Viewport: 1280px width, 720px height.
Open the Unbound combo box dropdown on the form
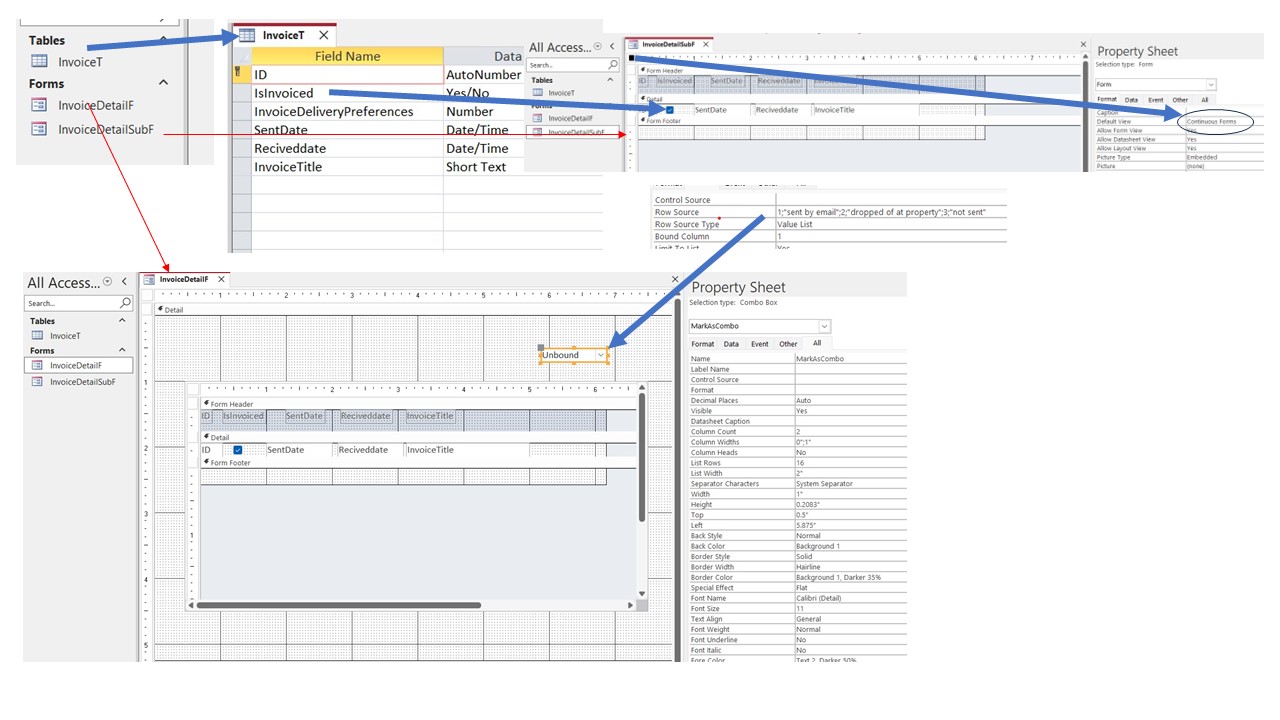599,356
